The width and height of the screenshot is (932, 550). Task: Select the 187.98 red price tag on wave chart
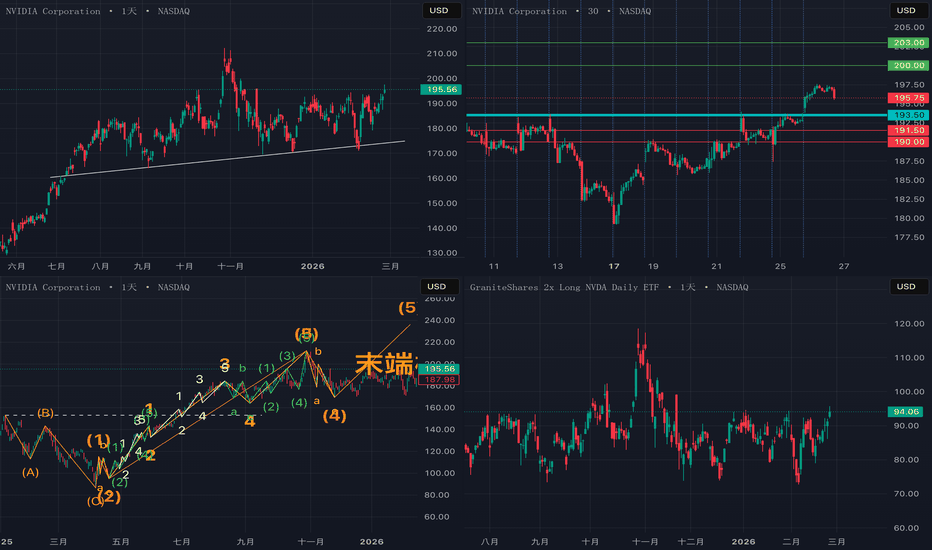(x=439, y=379)
